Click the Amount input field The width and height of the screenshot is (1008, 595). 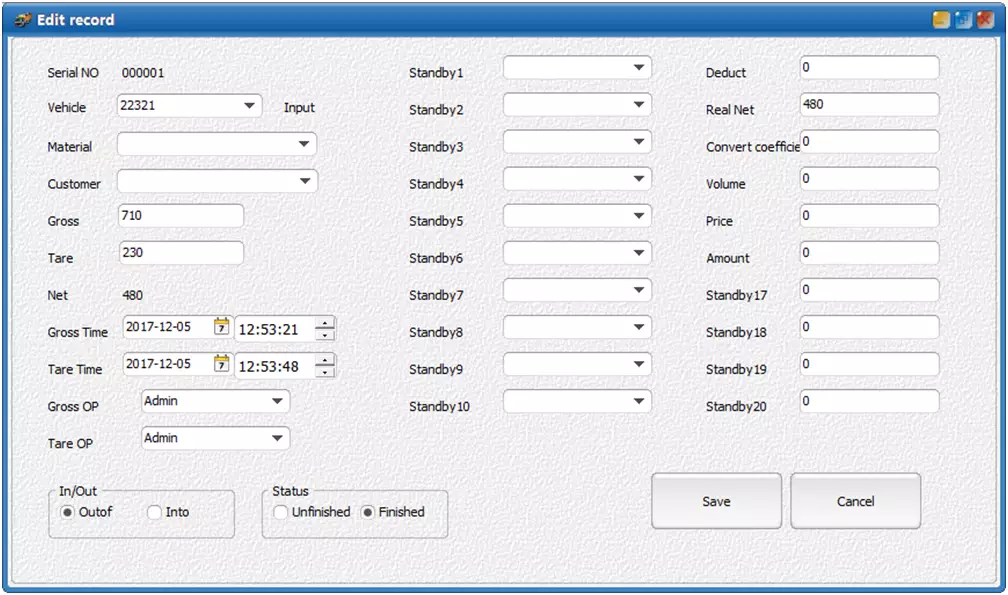[869, 253]
